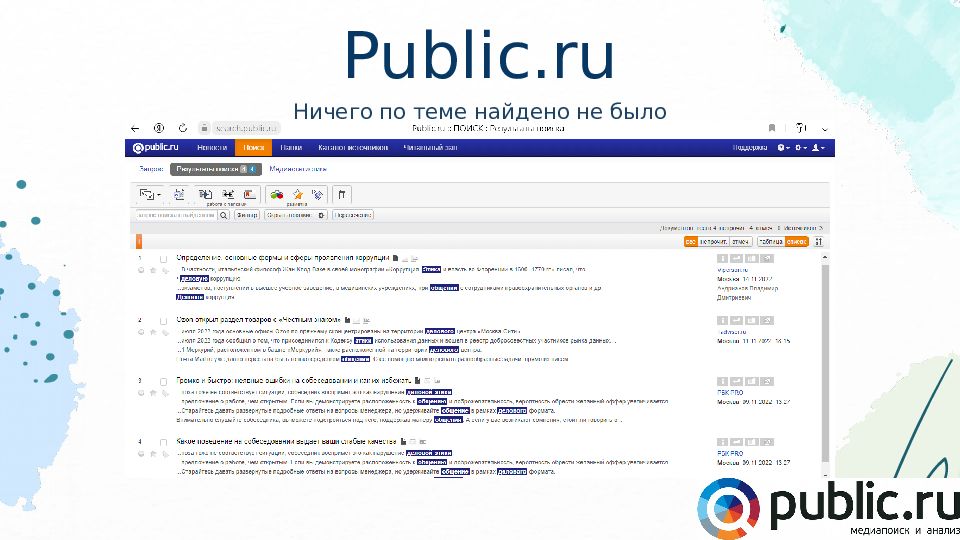
Task: Open the Новости section
Action: coord(212,148)
